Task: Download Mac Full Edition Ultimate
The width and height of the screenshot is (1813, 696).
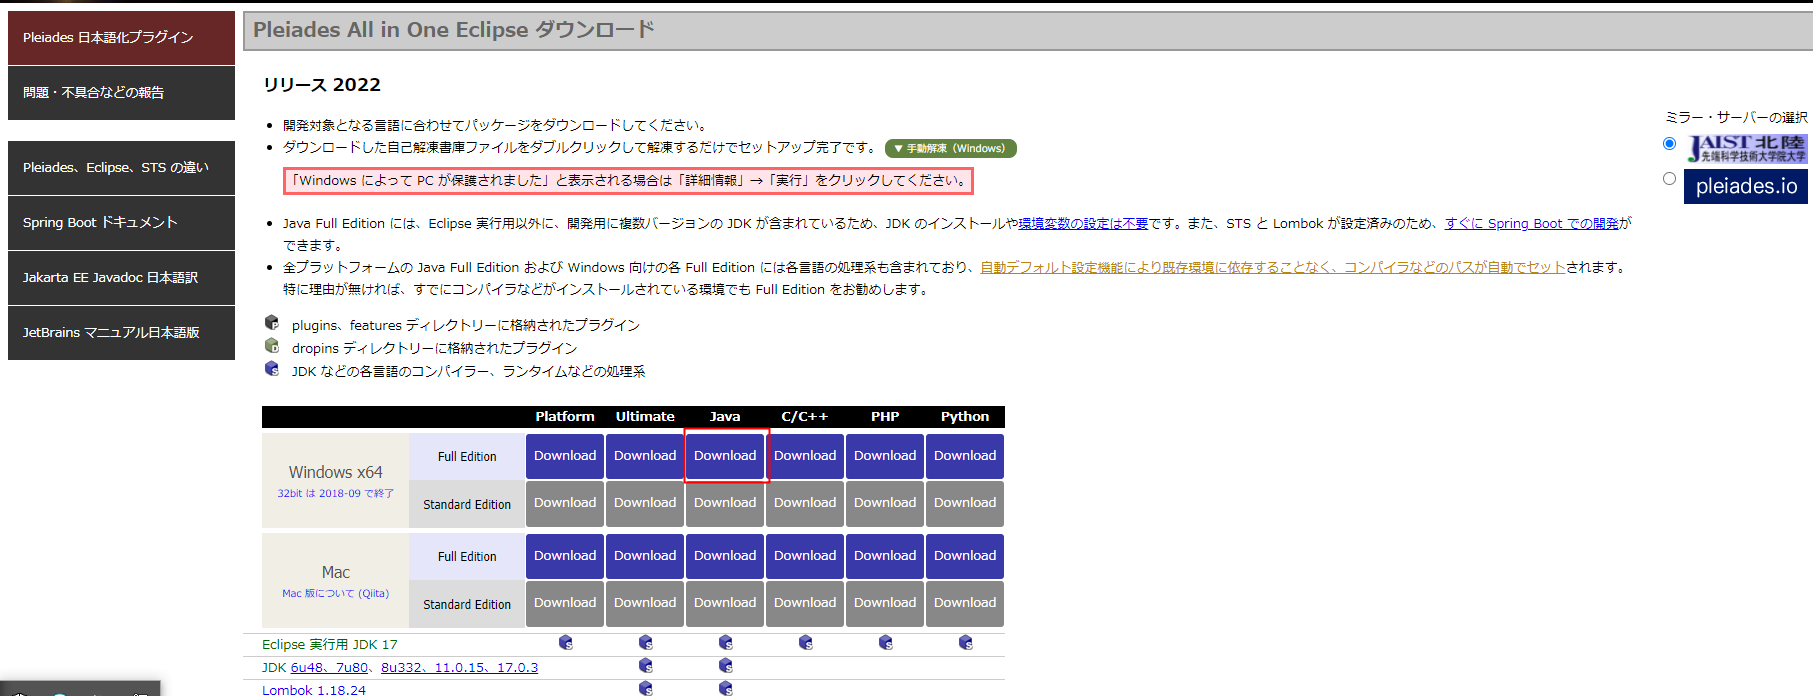Action: (x=645, y=556)
